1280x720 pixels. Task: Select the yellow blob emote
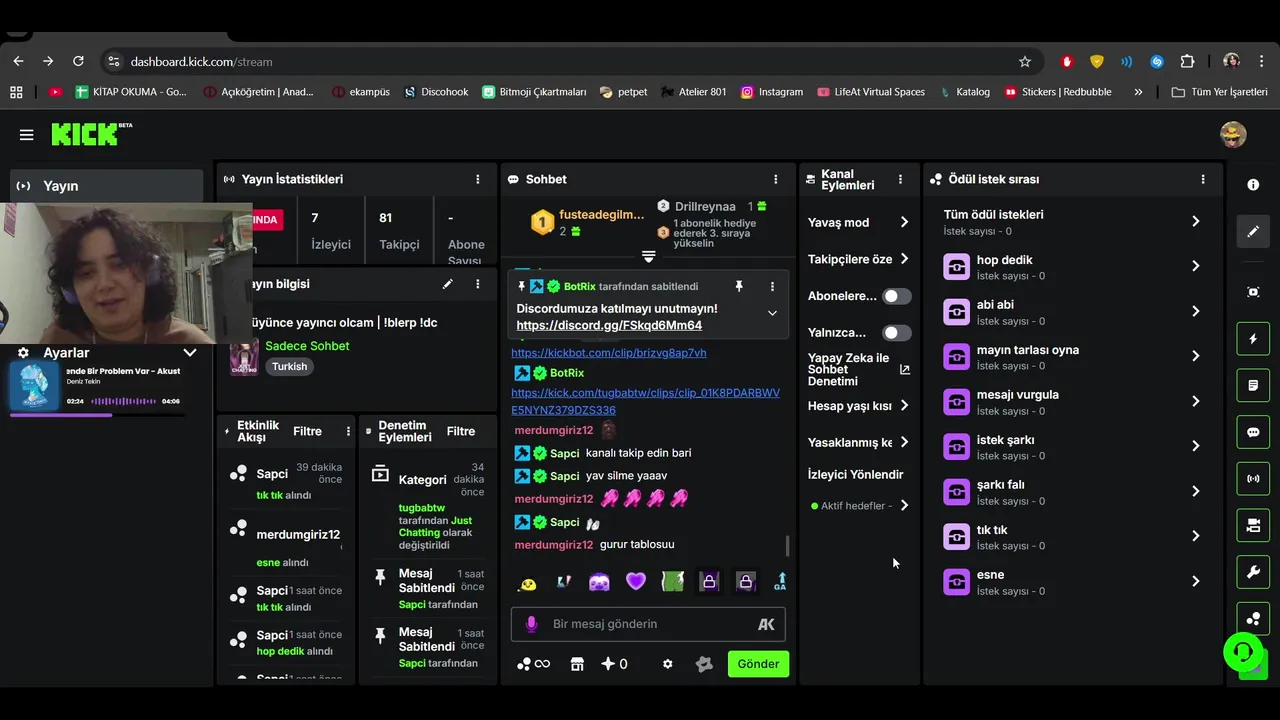click(x=527, y=583)
